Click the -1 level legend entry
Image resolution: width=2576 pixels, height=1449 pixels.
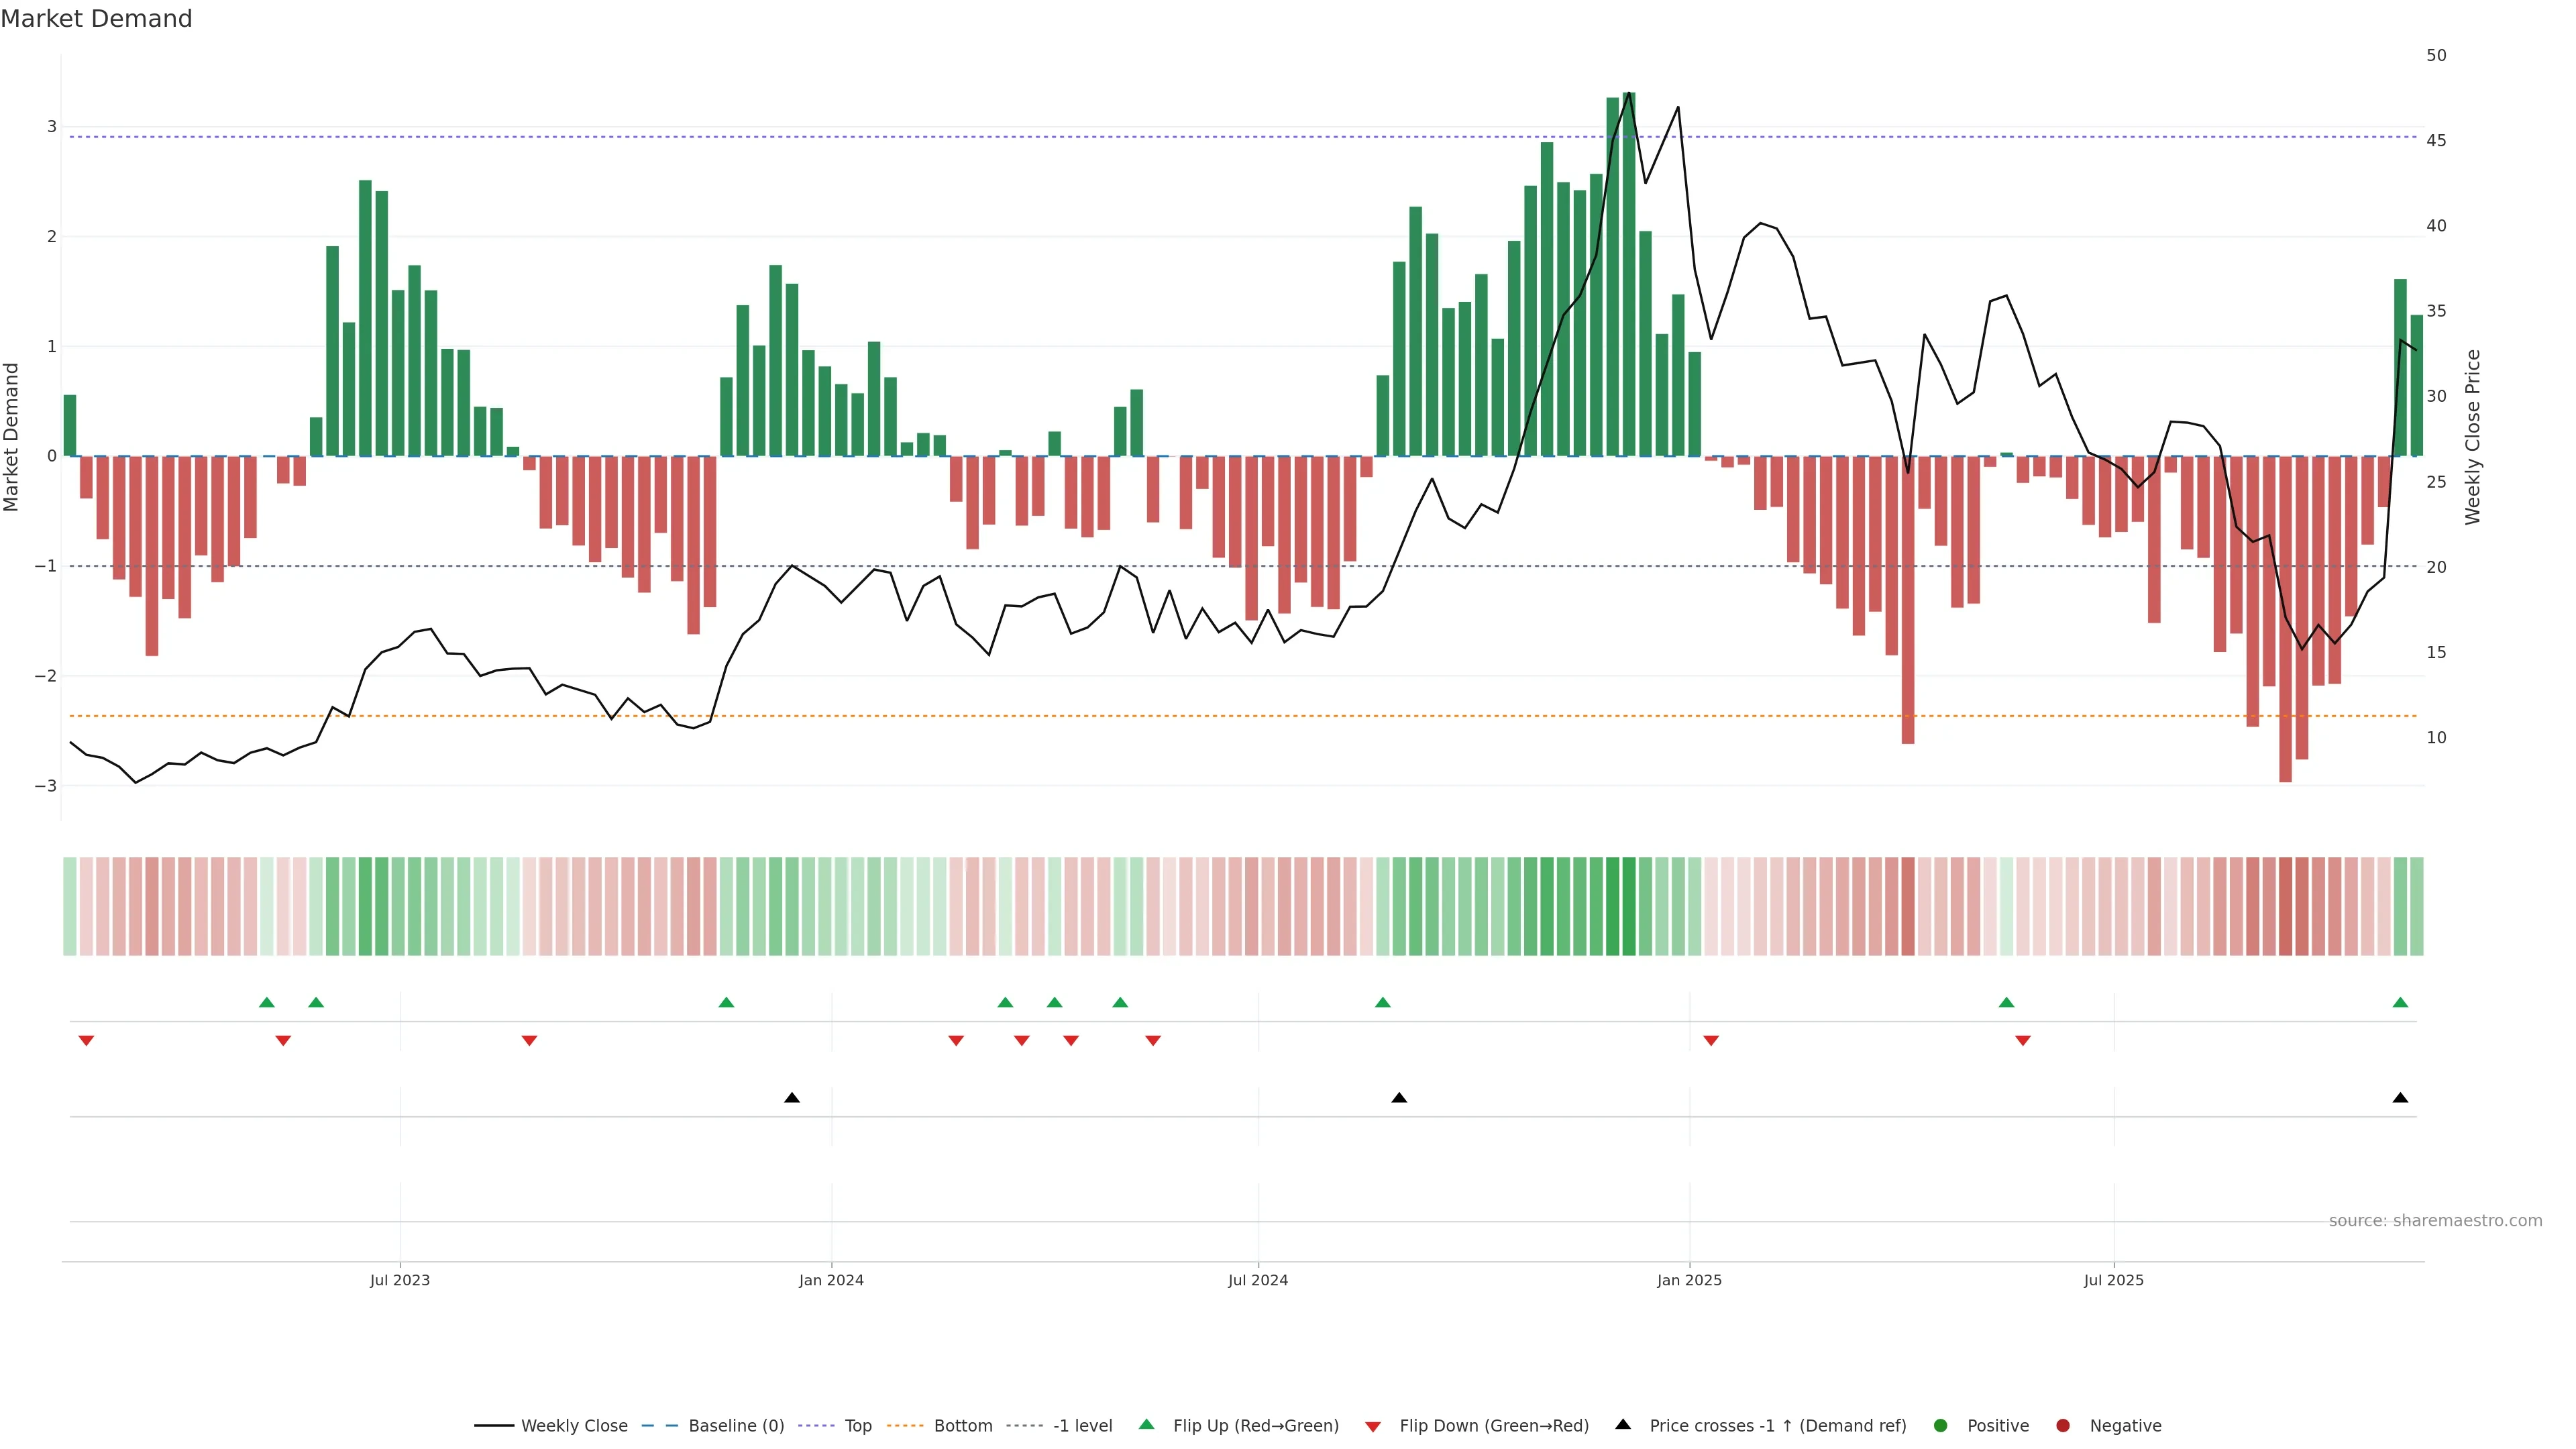[x=1082, y=1426]
